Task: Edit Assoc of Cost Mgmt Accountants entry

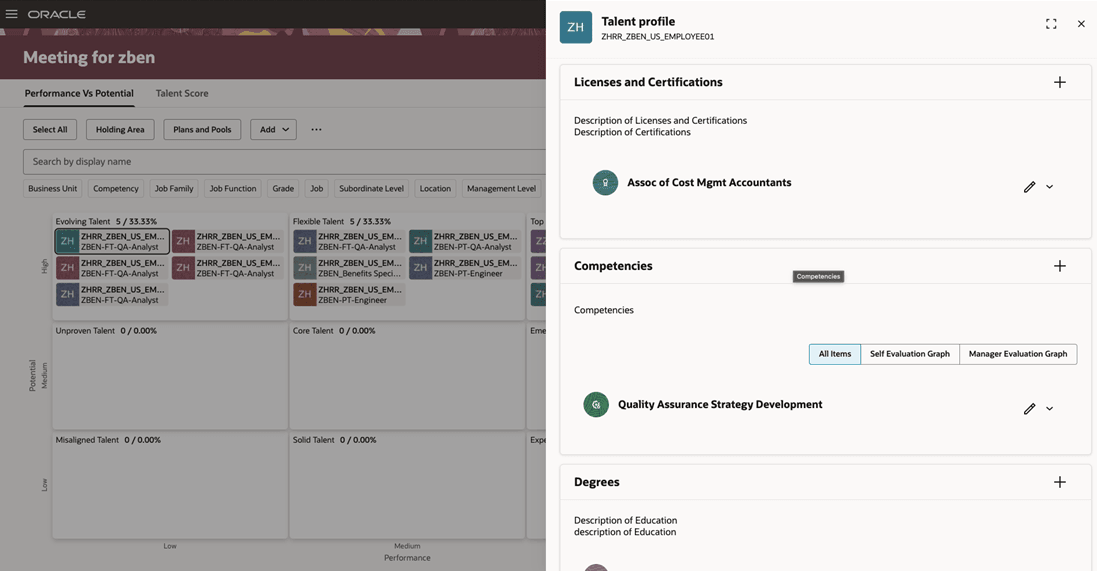Action: point(1029,187)
